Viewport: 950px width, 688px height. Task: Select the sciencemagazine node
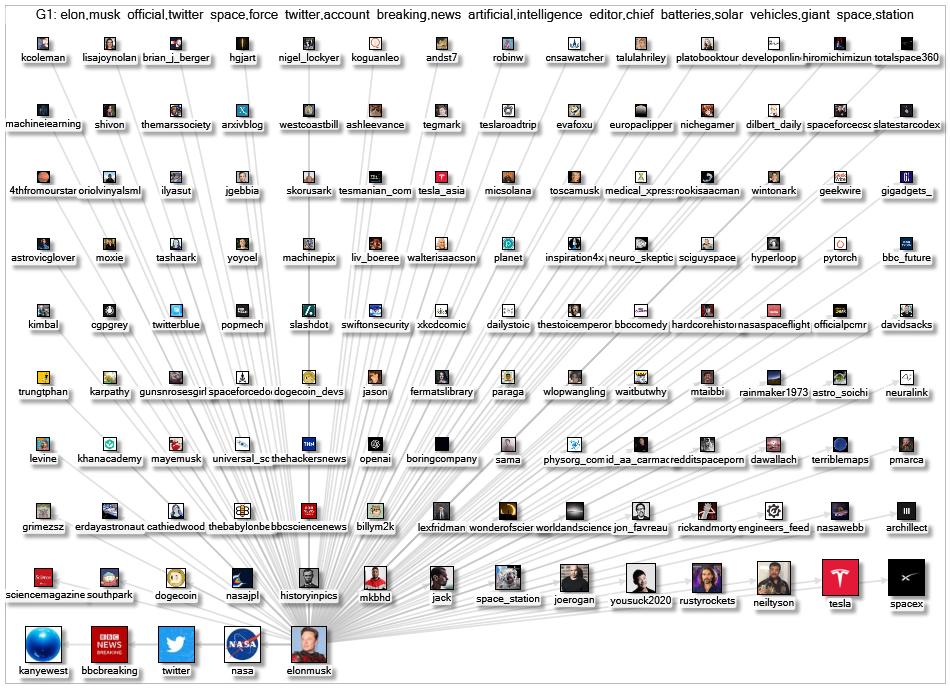point(43,578)
